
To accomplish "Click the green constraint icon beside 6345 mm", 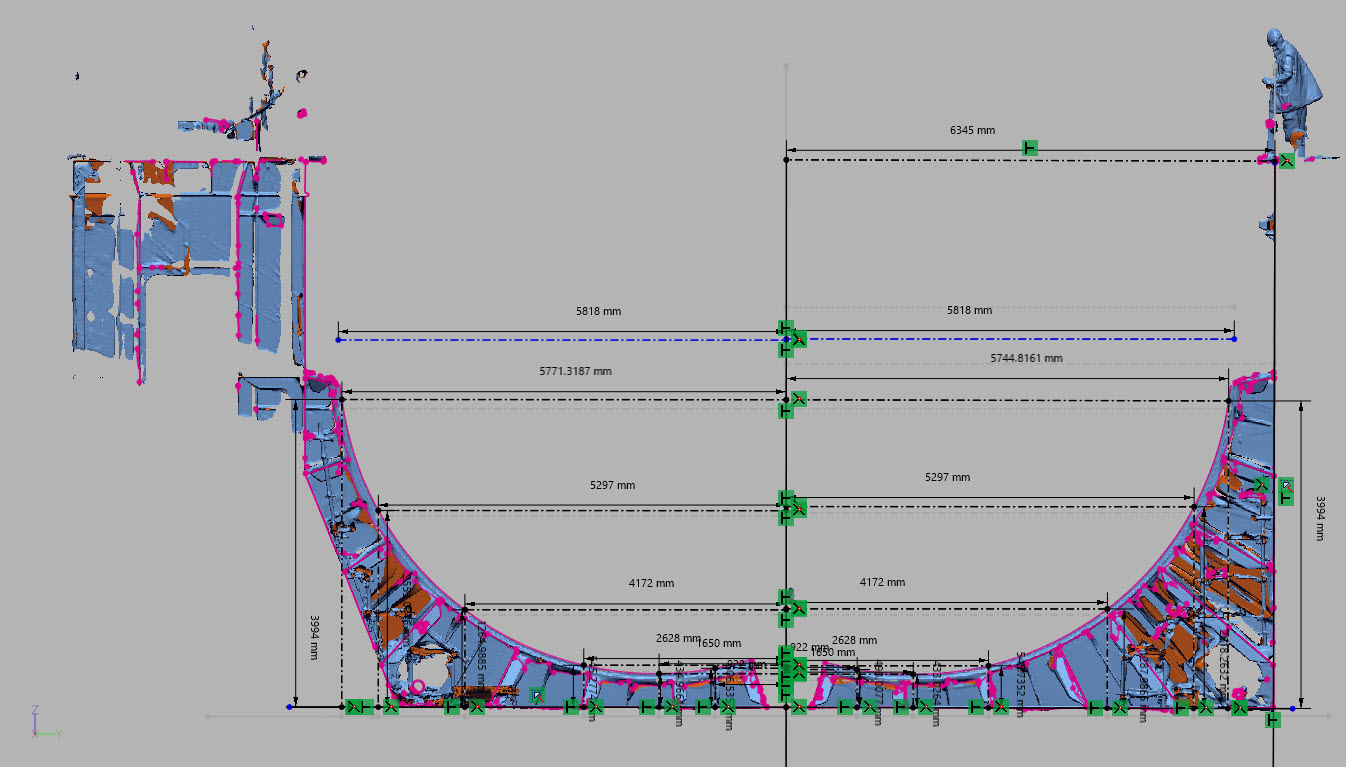I will point(1030,148).
